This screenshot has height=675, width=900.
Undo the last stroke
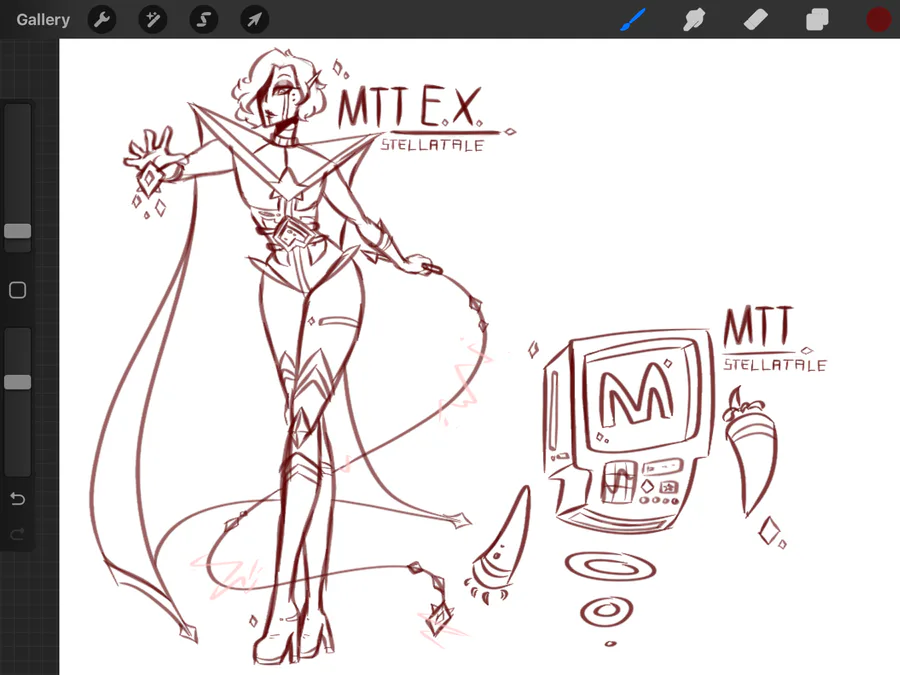pos(18,498)
